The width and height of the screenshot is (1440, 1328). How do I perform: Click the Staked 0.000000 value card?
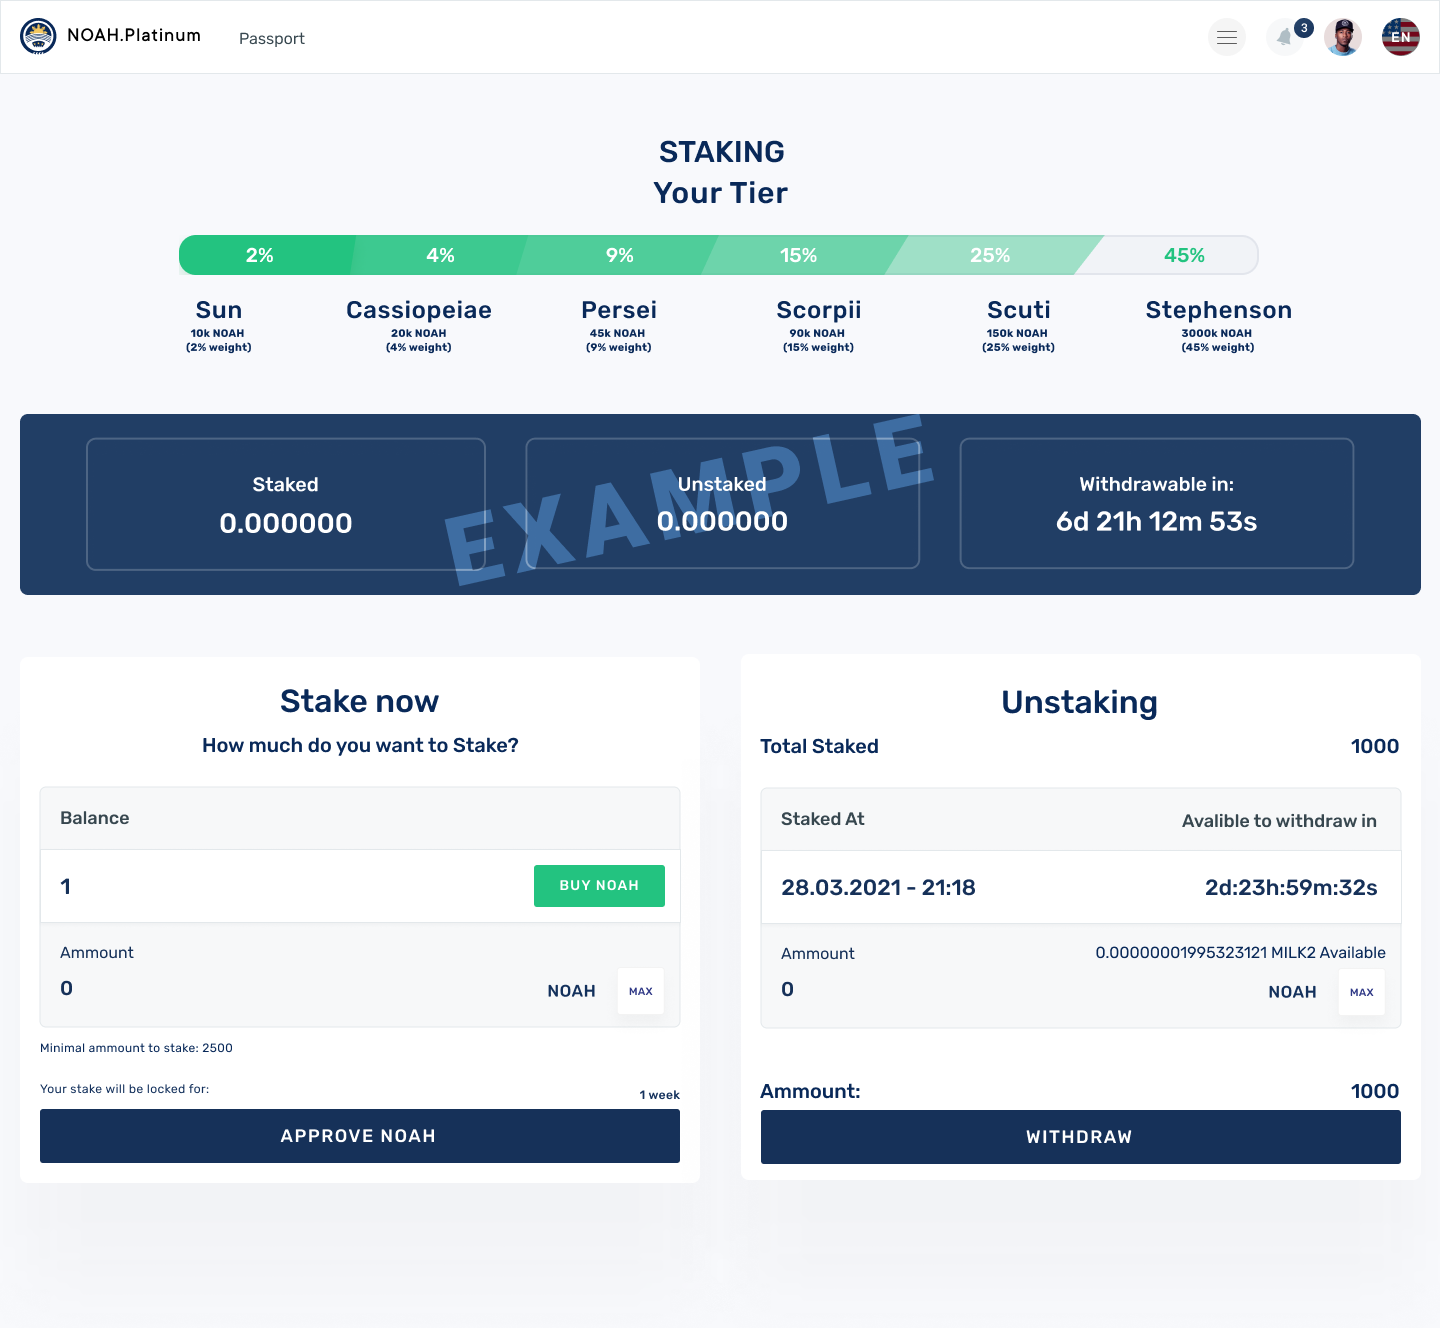click(x=286, y=504)
